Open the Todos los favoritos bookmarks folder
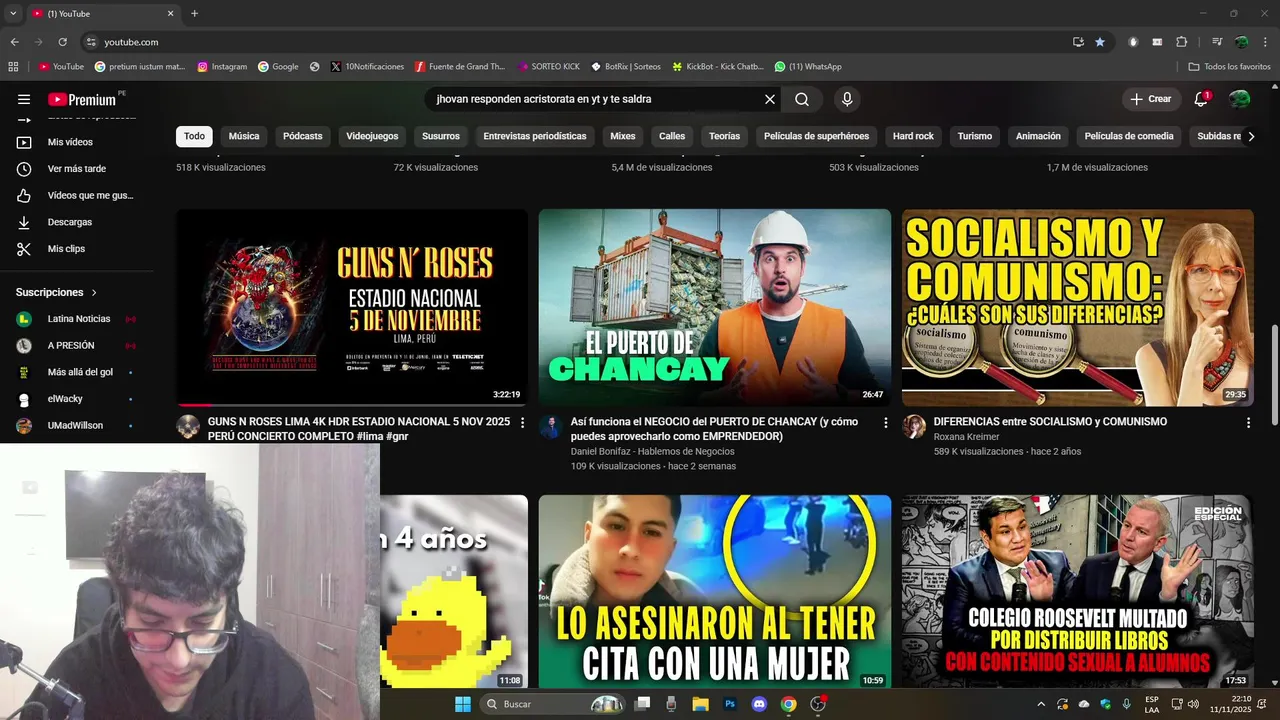The height and width of the screenshot is (720, 1280). [x=1229, y=67]
